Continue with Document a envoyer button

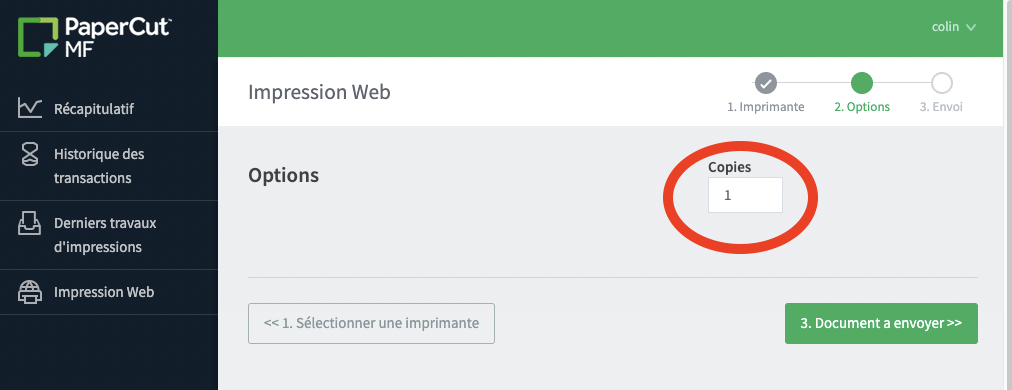881,323
